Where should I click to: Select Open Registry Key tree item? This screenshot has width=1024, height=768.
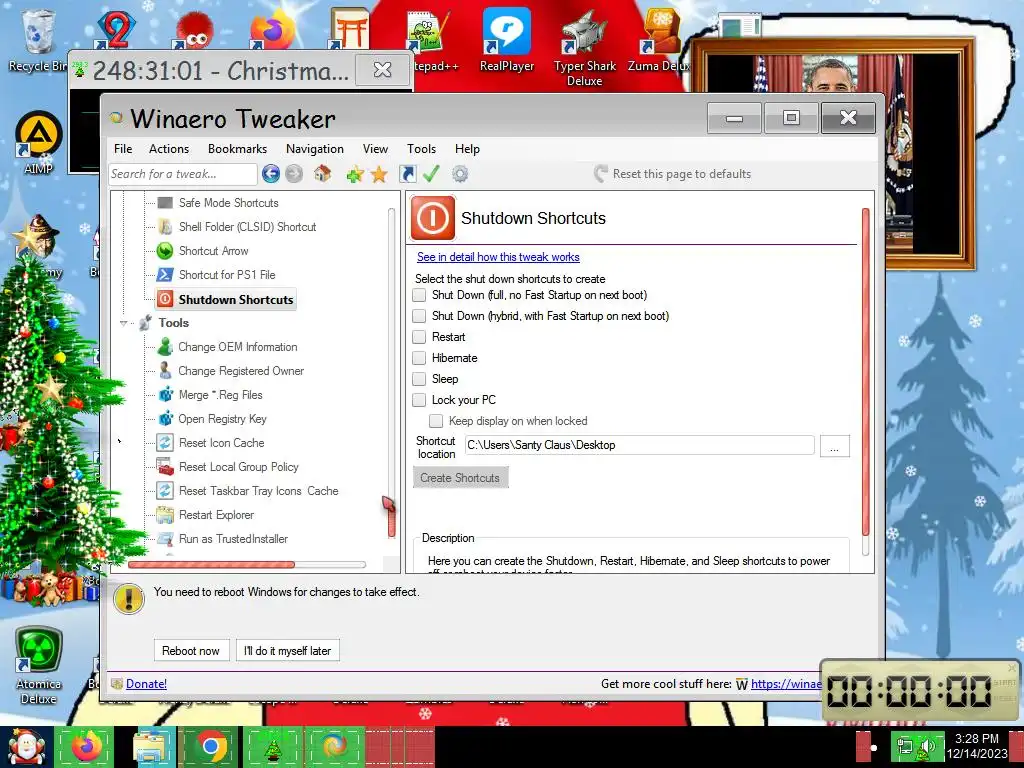(x=223, y=419)
